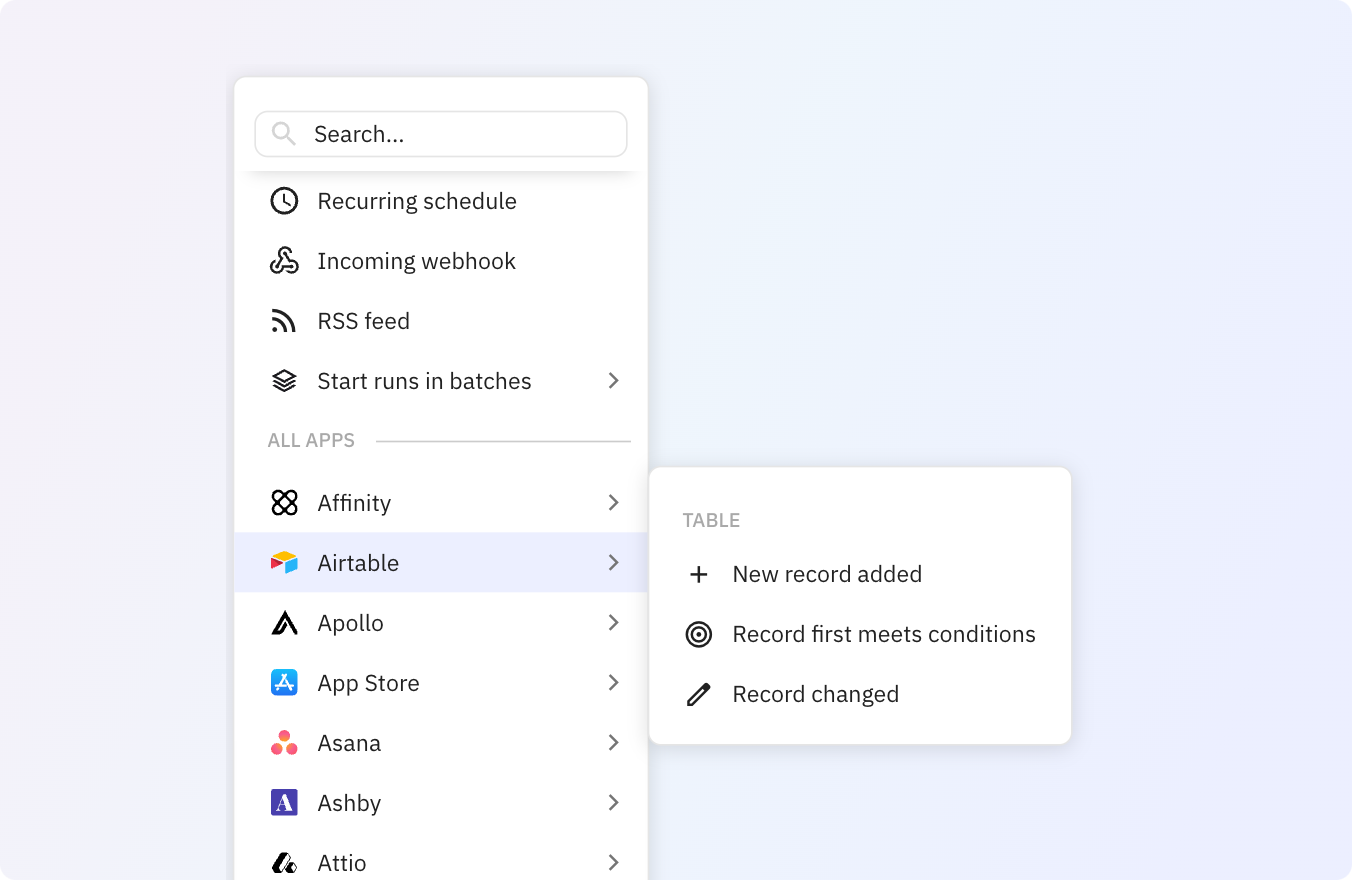Click the Airtable app logo
This screenshot has height=880, width=1352.
tap(284, 563)
